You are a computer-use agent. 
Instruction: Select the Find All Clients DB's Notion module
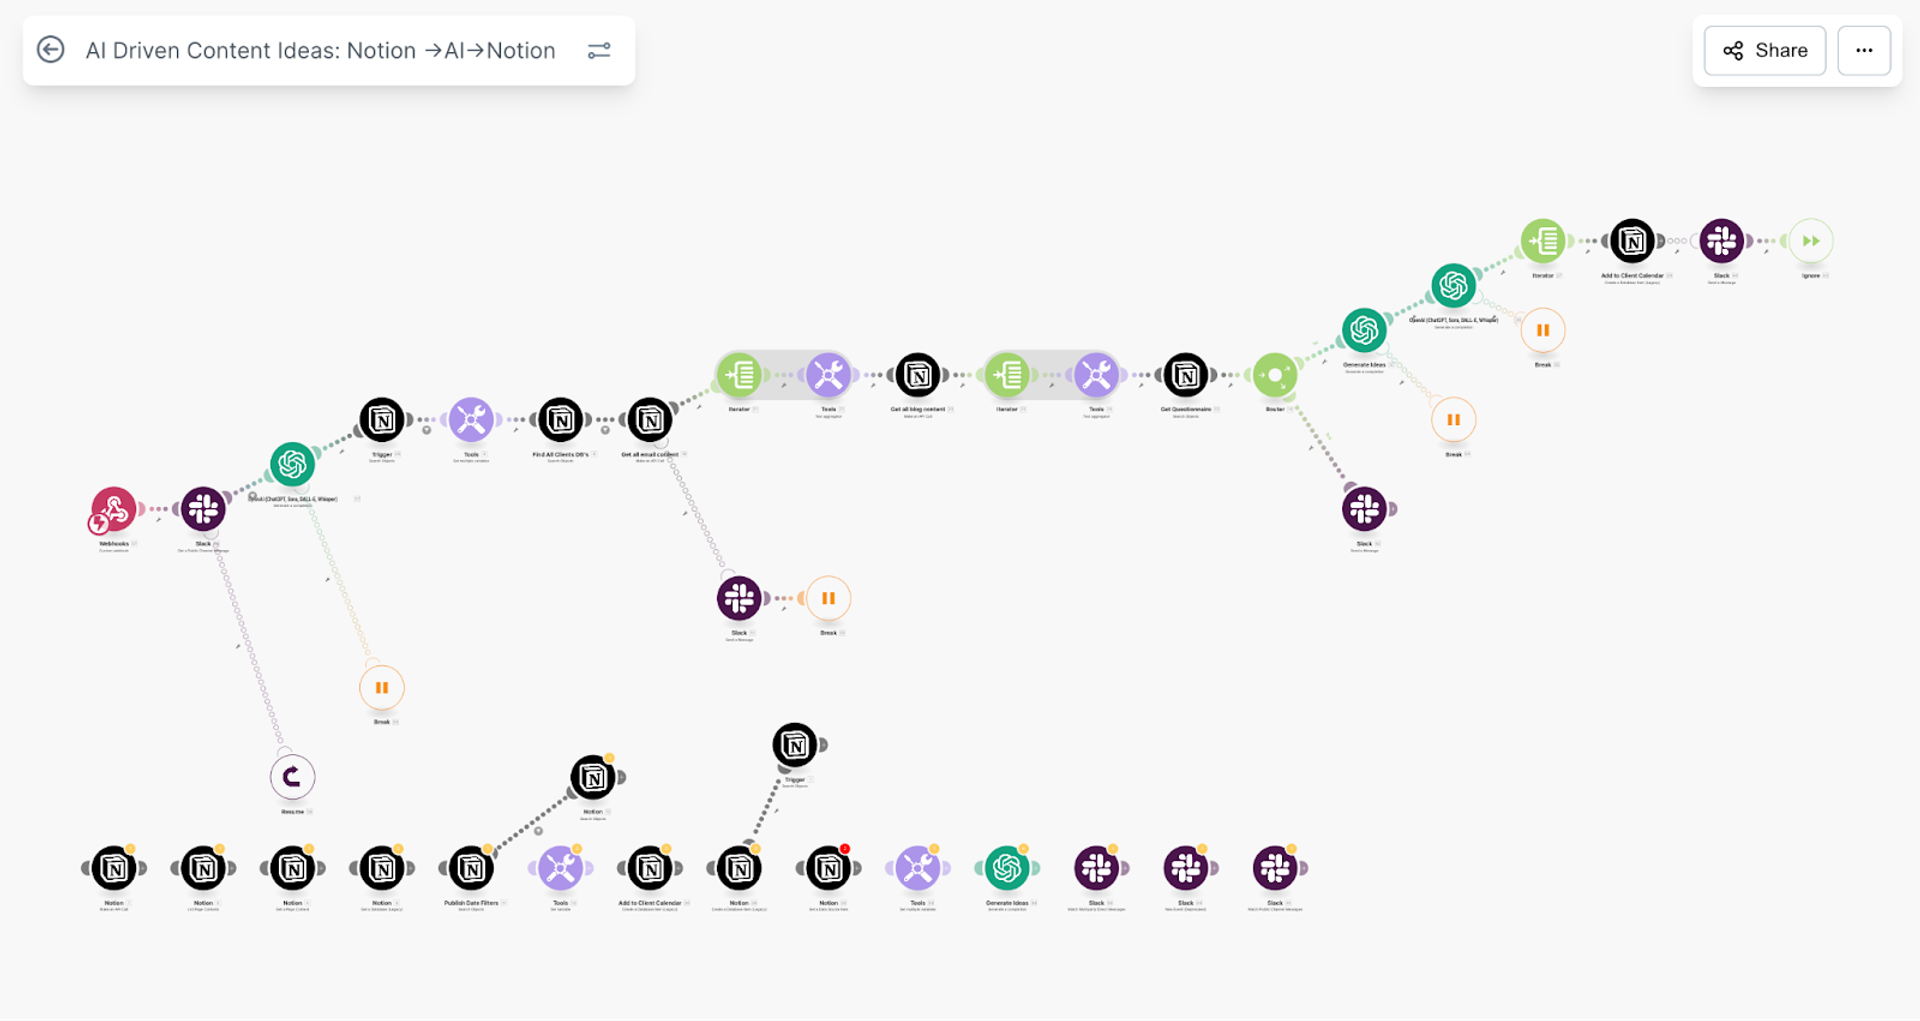point(561,421)
